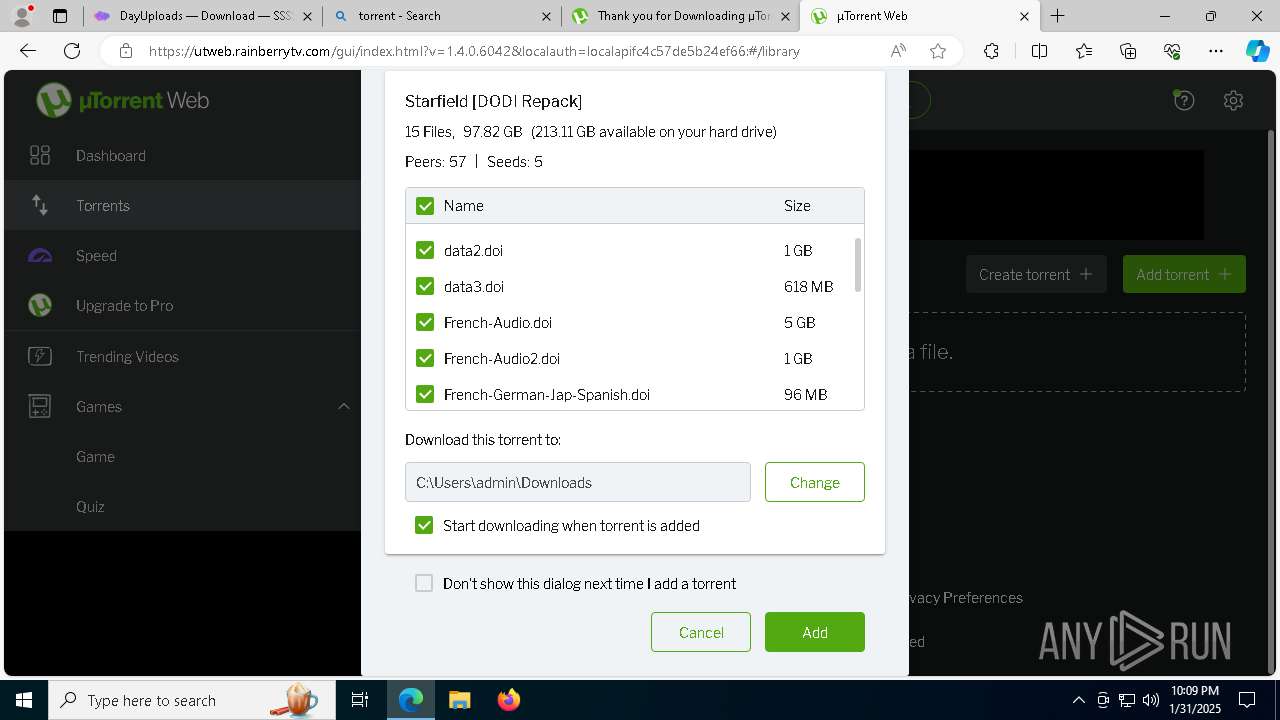Image resolution: width=1280 pixels, height=720 pixels.
Task: Enable Don't show this dialog next time
Action: point(424,583)
